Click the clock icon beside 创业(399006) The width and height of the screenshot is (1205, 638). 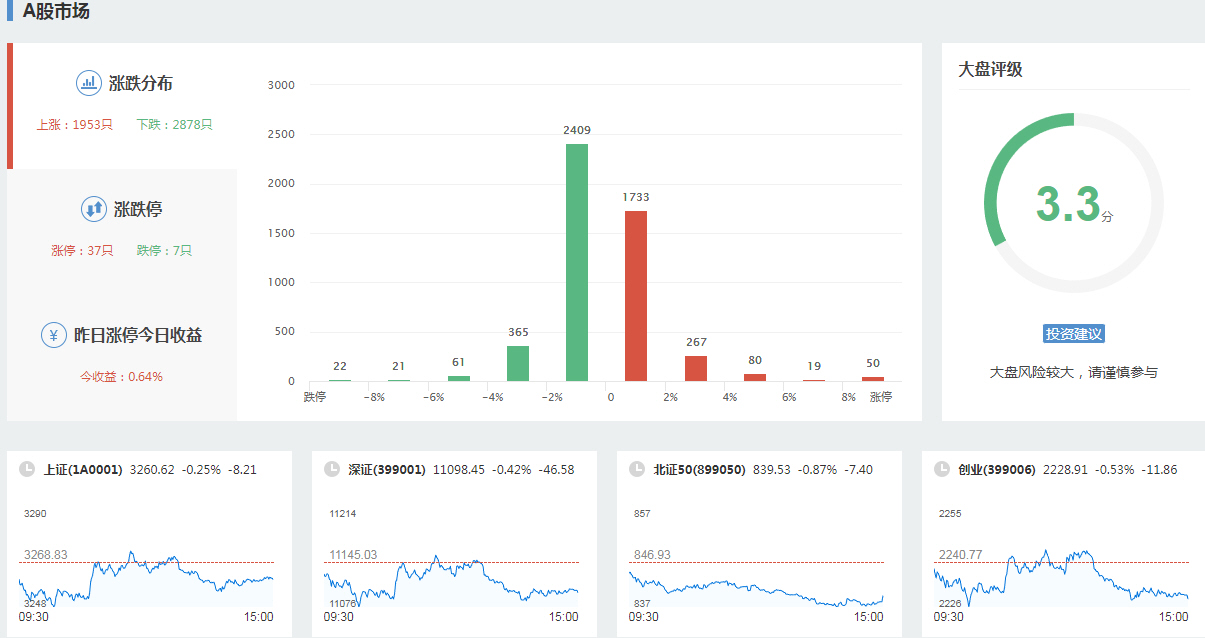tap(942, 469)
